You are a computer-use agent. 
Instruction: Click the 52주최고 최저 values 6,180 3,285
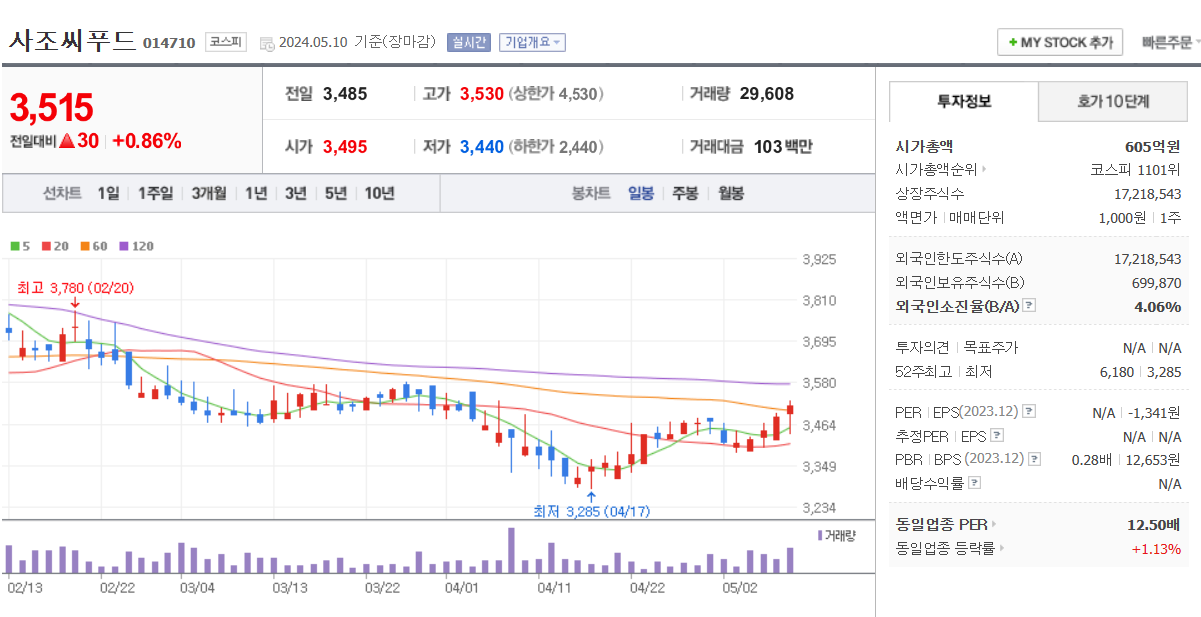point(1140,372)
